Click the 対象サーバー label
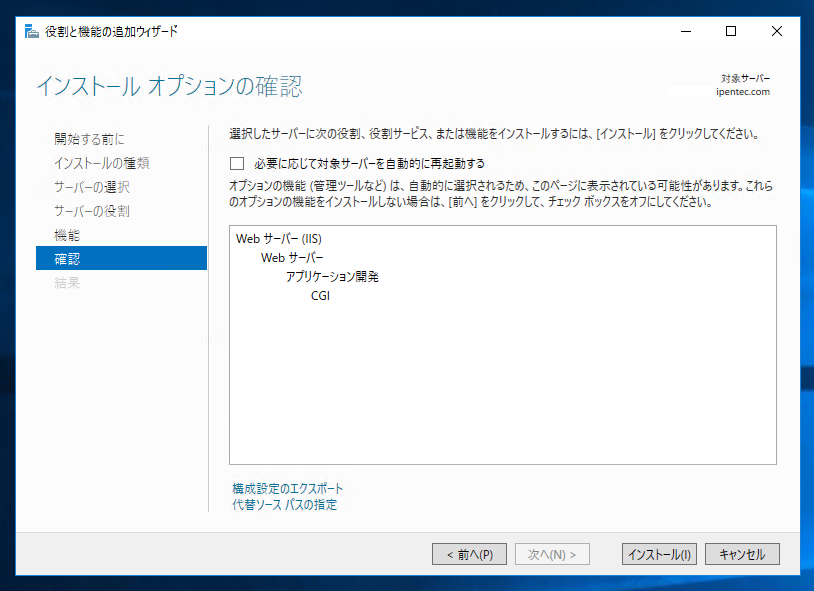 [x=745, y=78]
